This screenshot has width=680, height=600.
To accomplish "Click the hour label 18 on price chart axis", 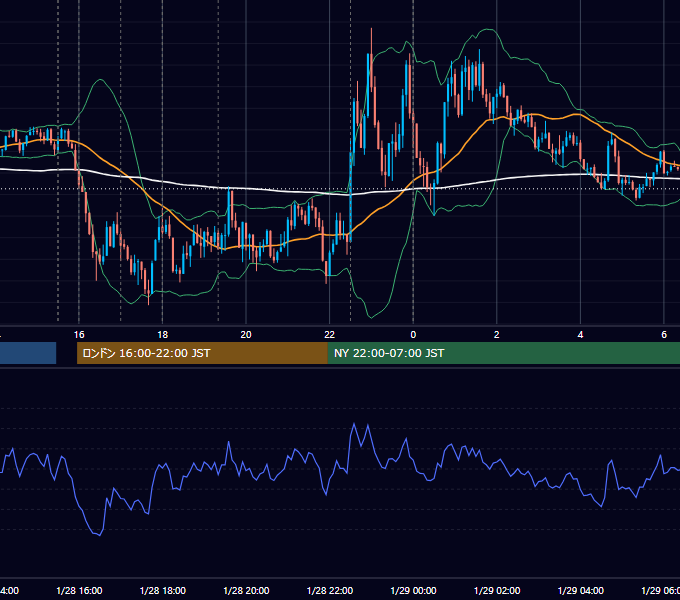I will (x=162, y=335).
